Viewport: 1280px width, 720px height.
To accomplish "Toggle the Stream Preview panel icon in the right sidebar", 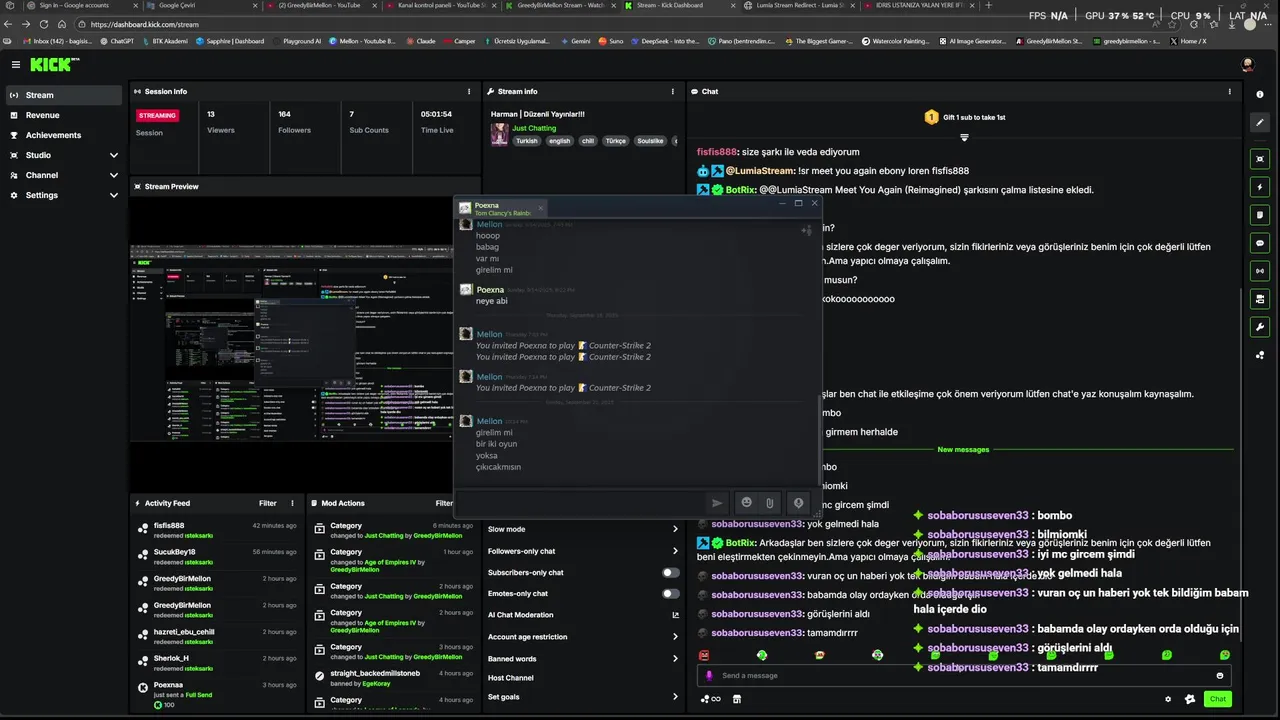I will tap(1260, 159).
